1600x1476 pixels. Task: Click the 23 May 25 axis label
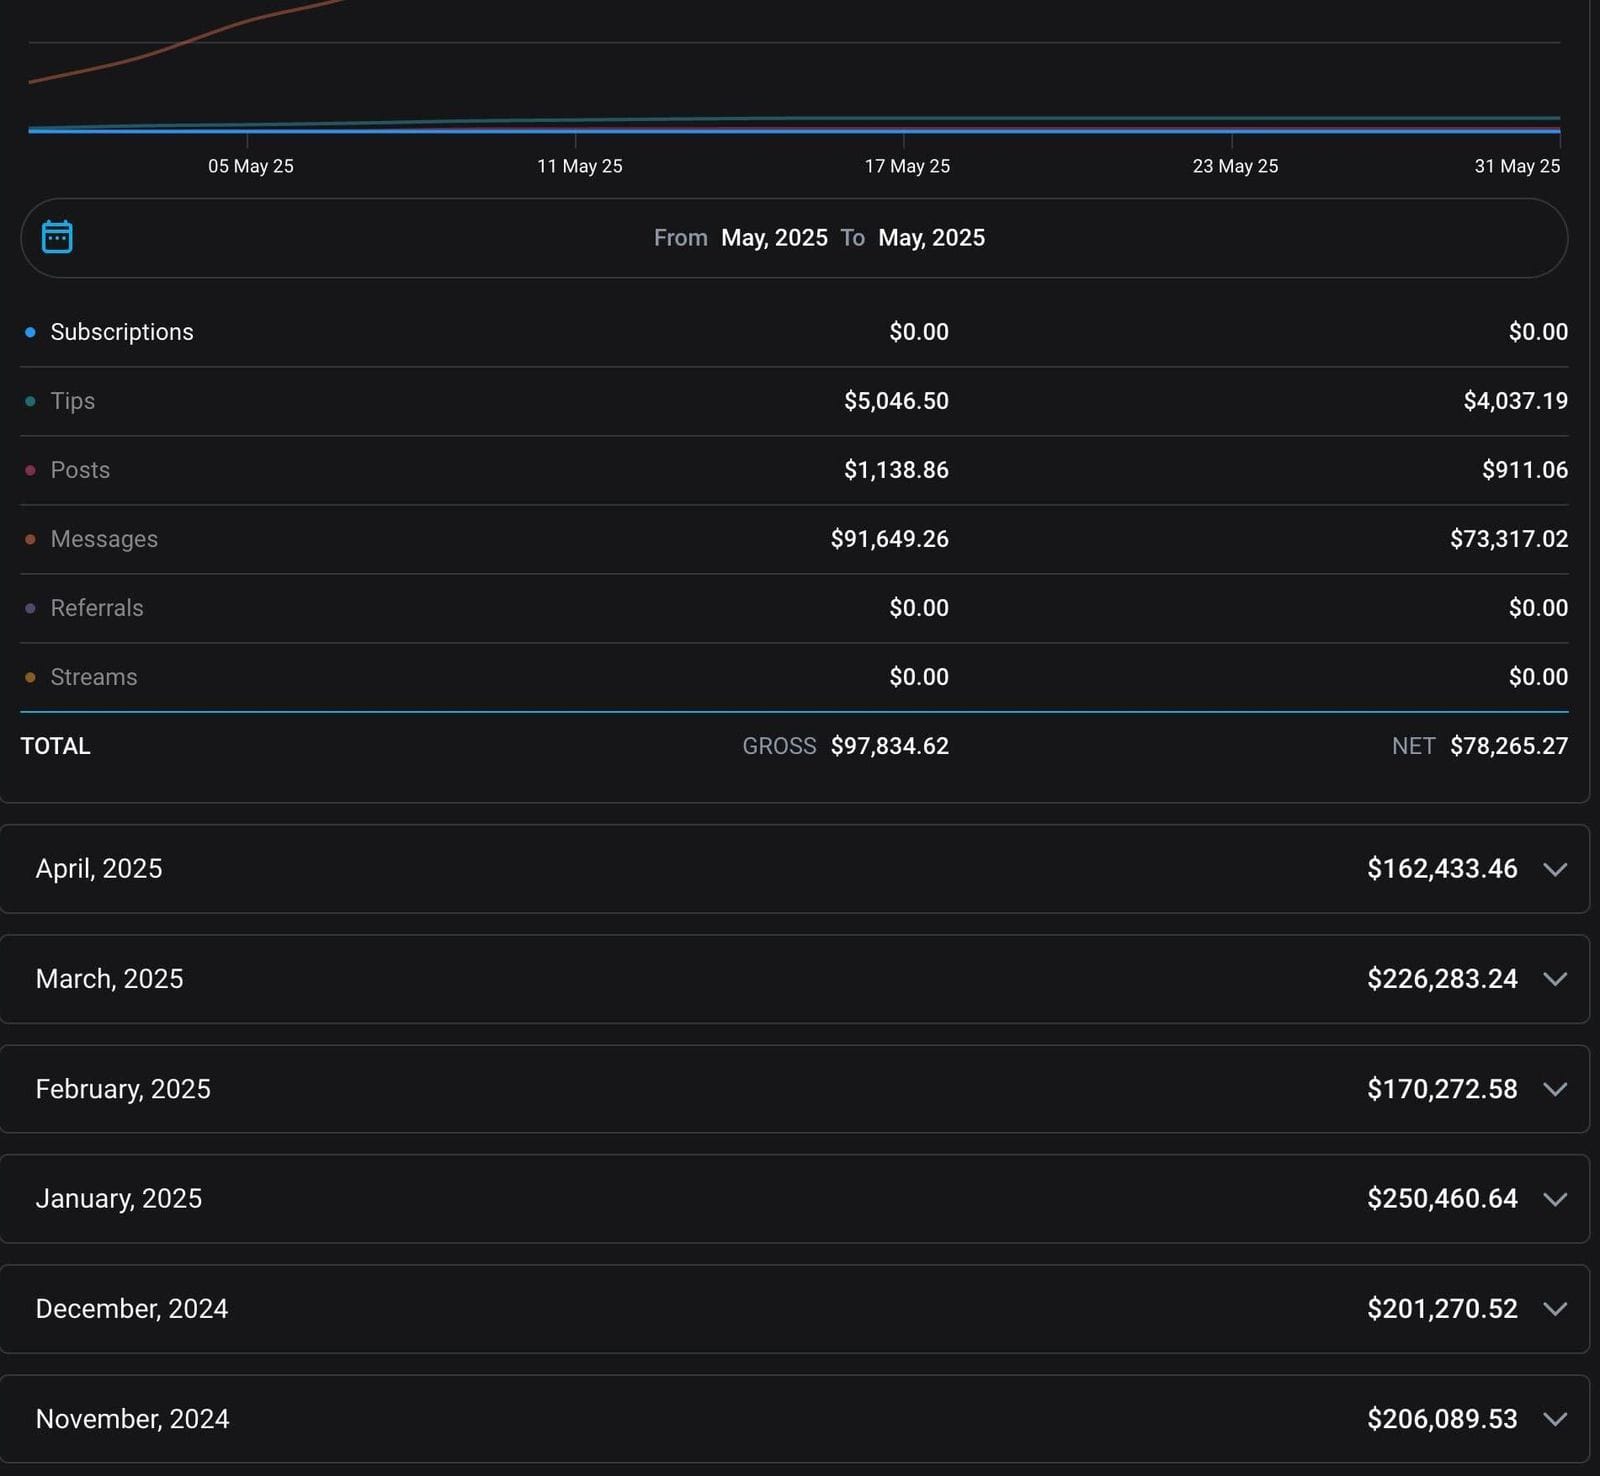1236,166
